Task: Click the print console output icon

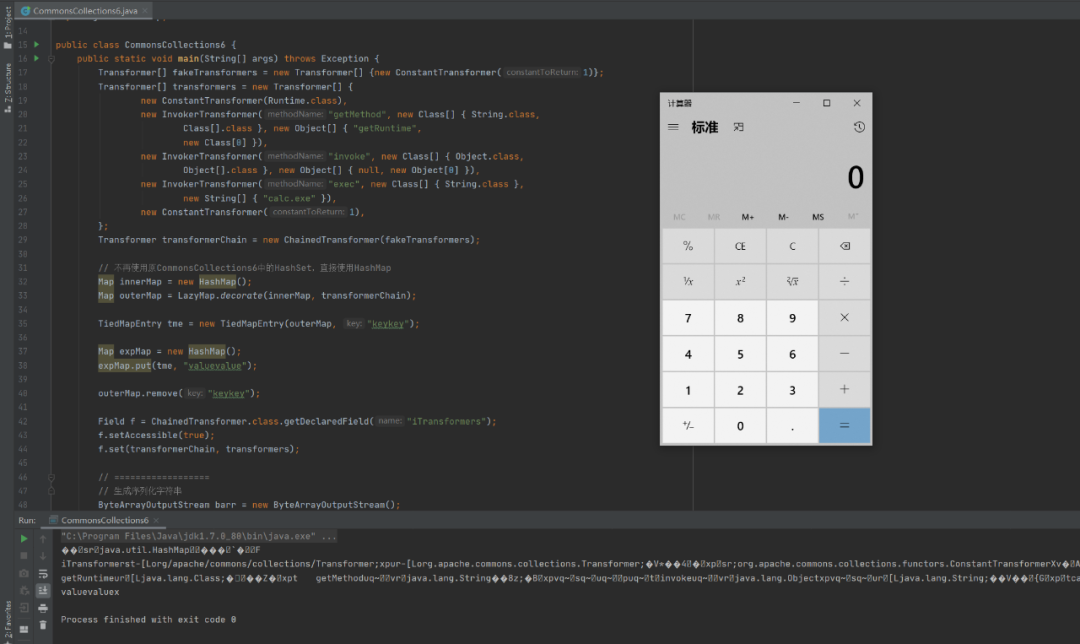Action: [x=43, y=608]
